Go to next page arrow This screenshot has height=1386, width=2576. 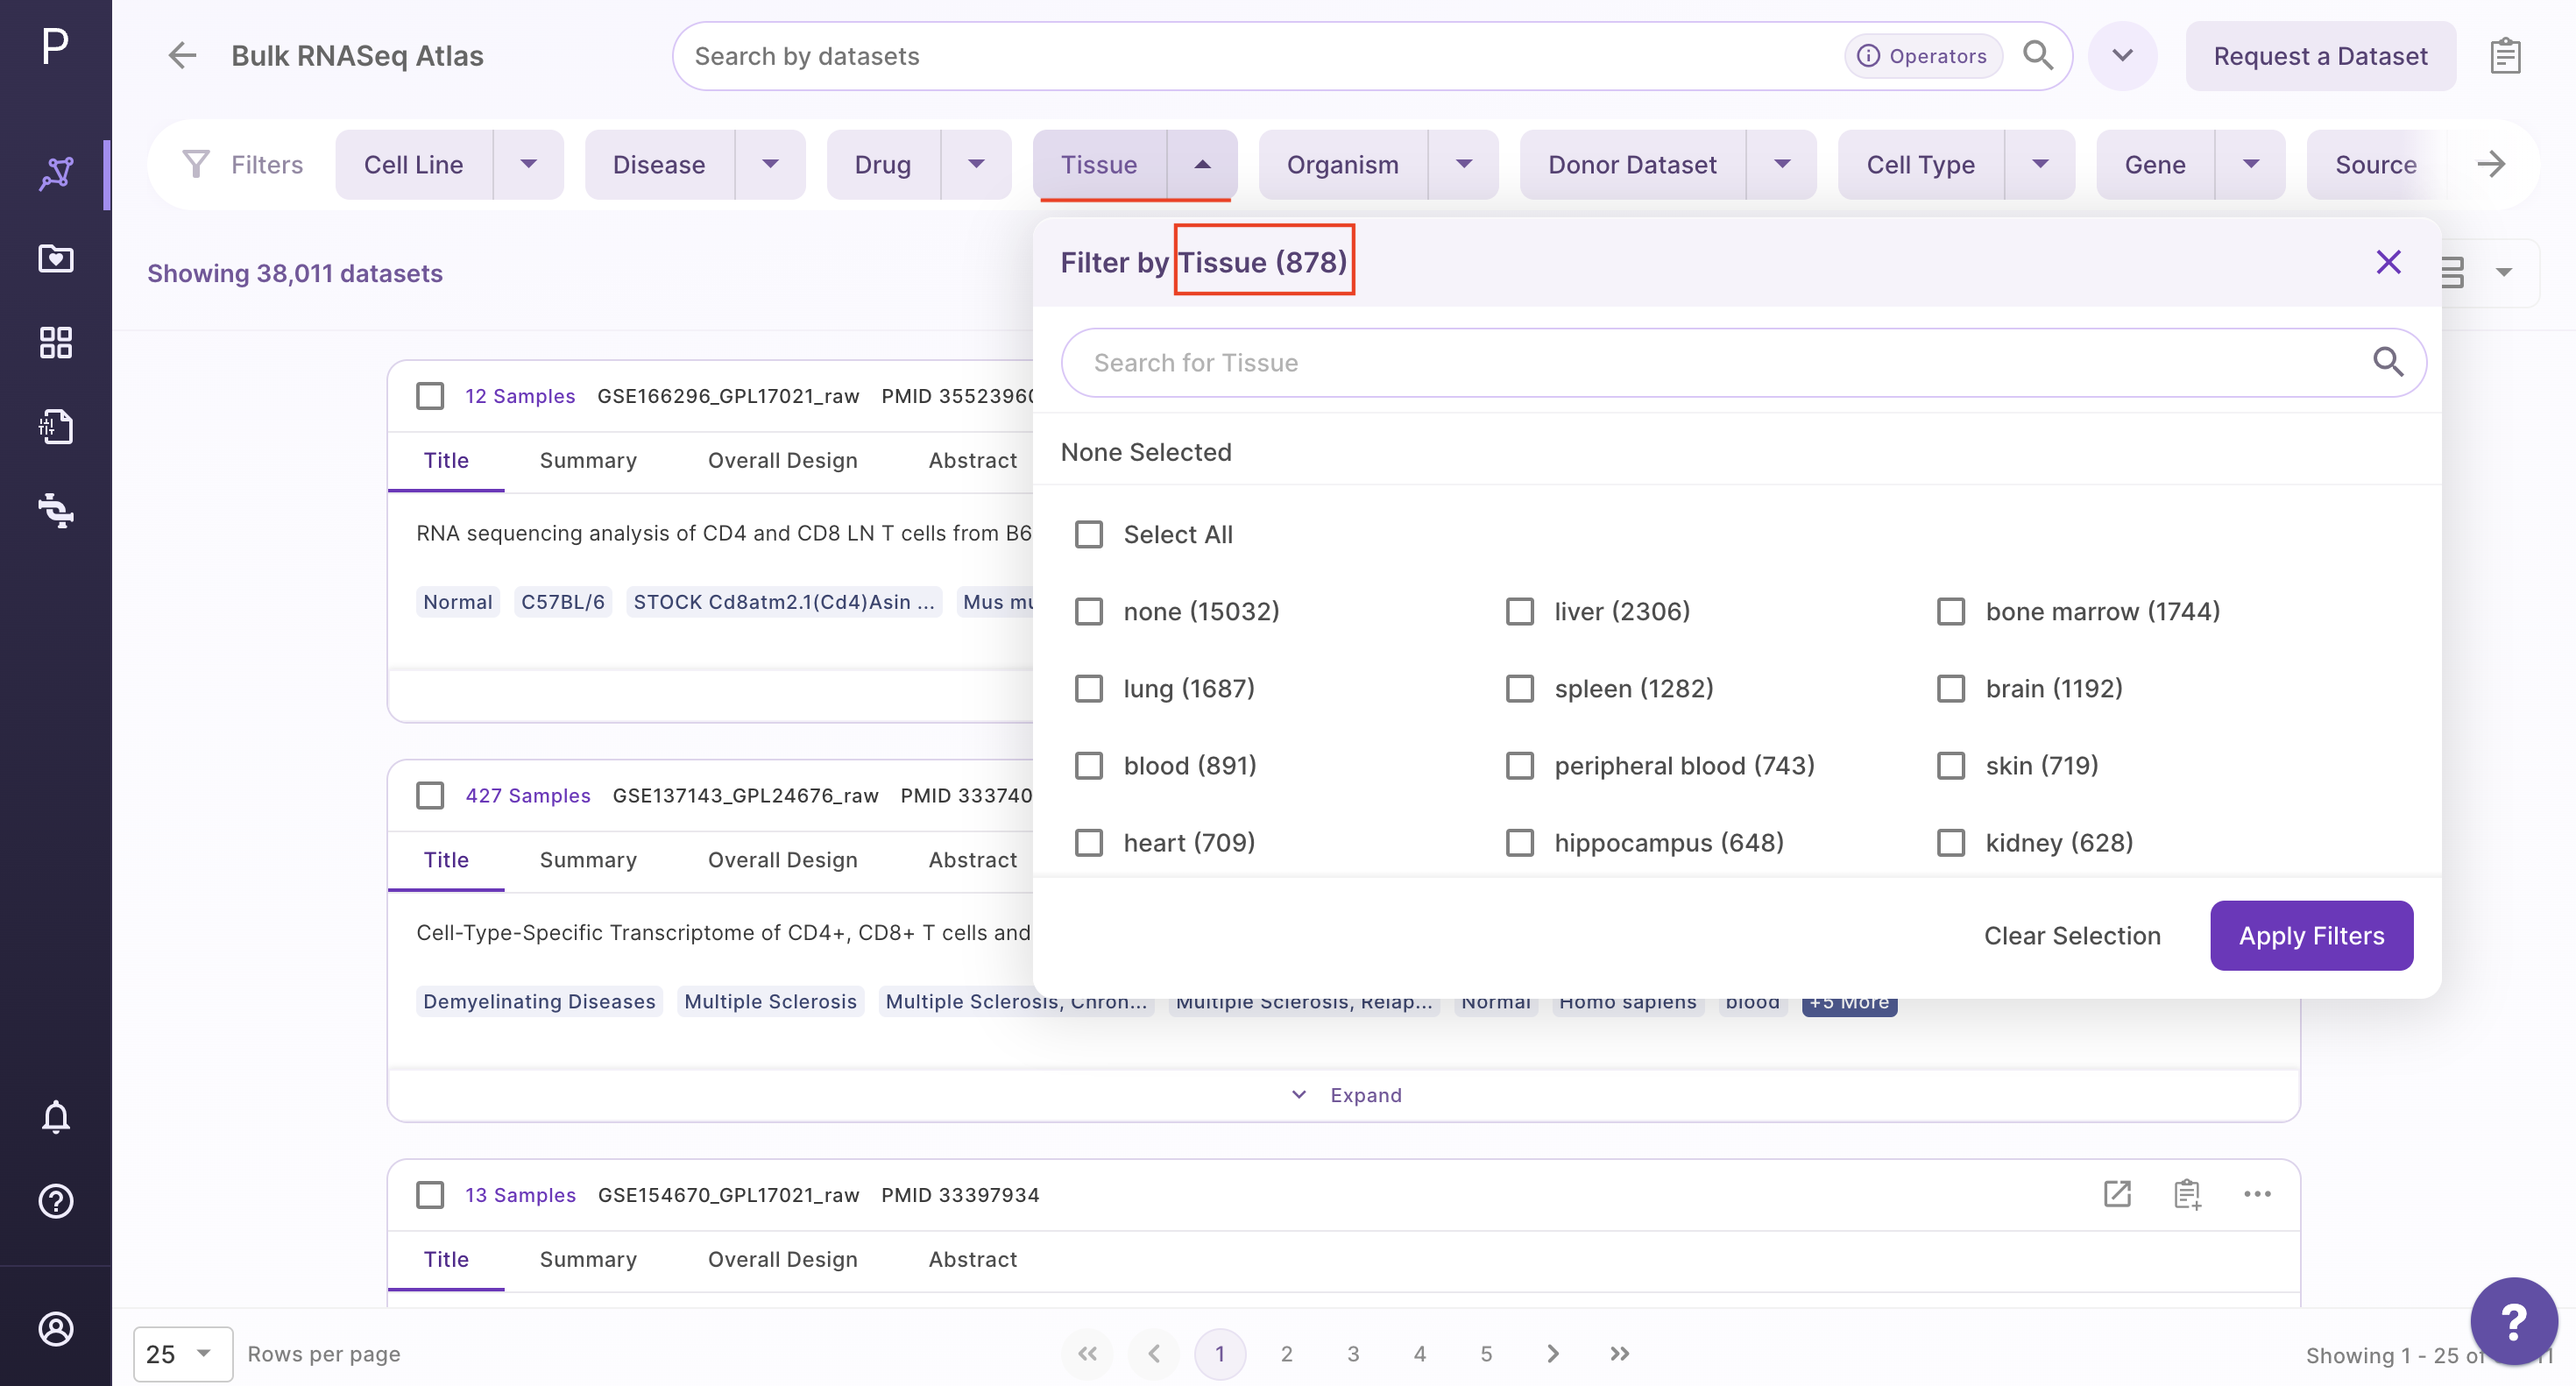(x=1552, y=1354)
